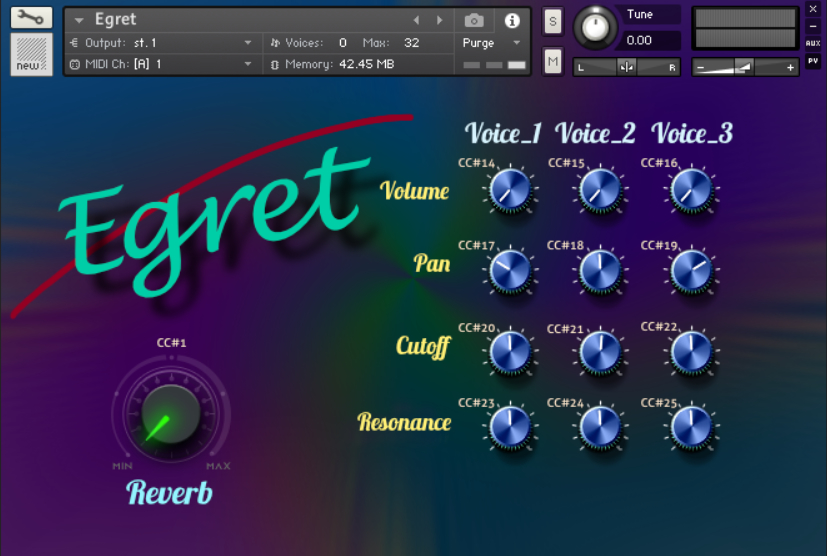Click the AUX button
The height and width of the screenshot is (556, 827).
coord(813,43)
